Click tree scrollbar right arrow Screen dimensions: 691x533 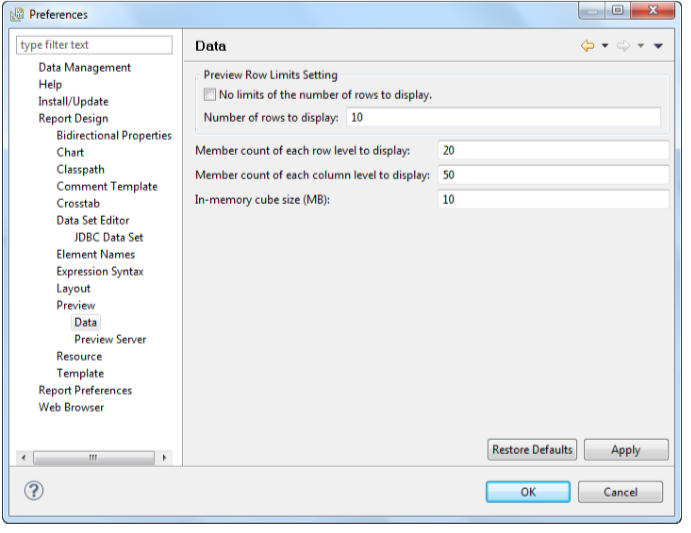click(x=164, y=458)
